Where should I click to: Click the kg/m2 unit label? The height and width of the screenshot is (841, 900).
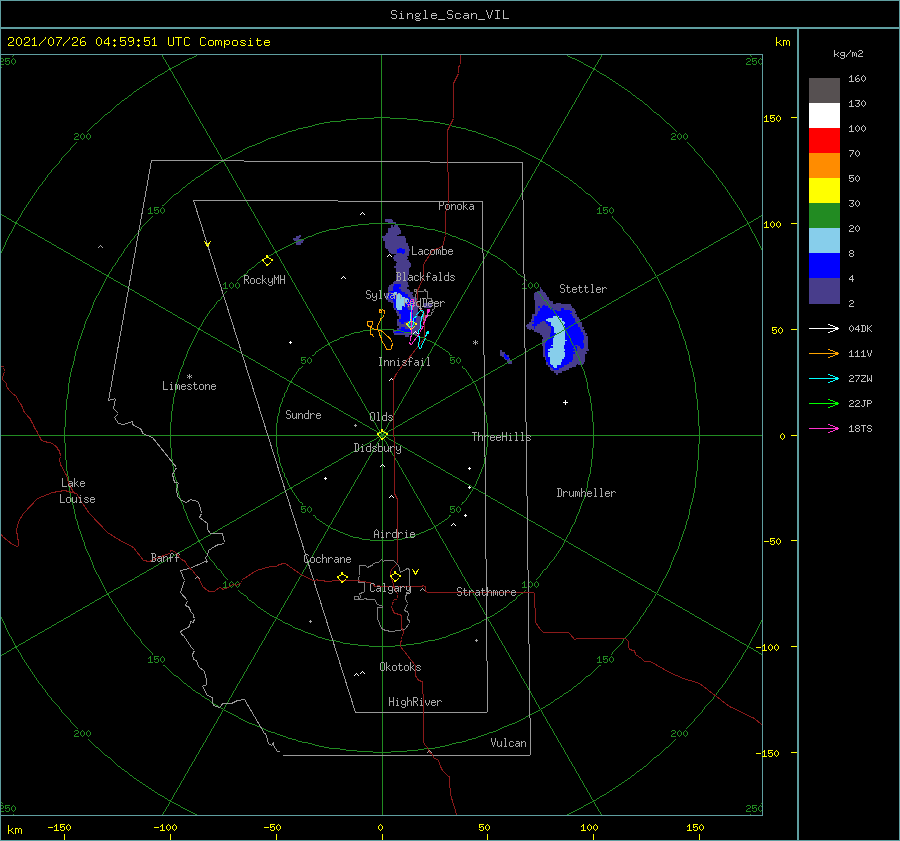(848, 54)
